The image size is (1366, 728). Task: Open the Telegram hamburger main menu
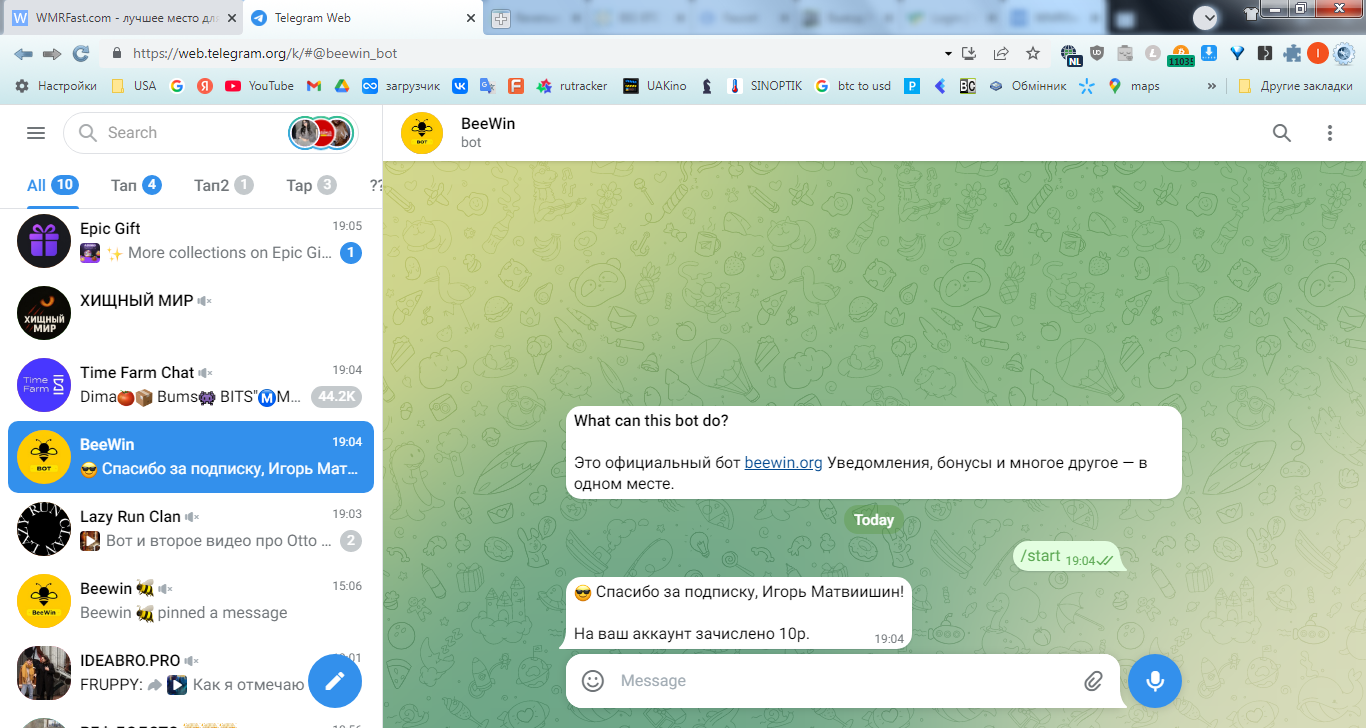(x=36, y=133)
